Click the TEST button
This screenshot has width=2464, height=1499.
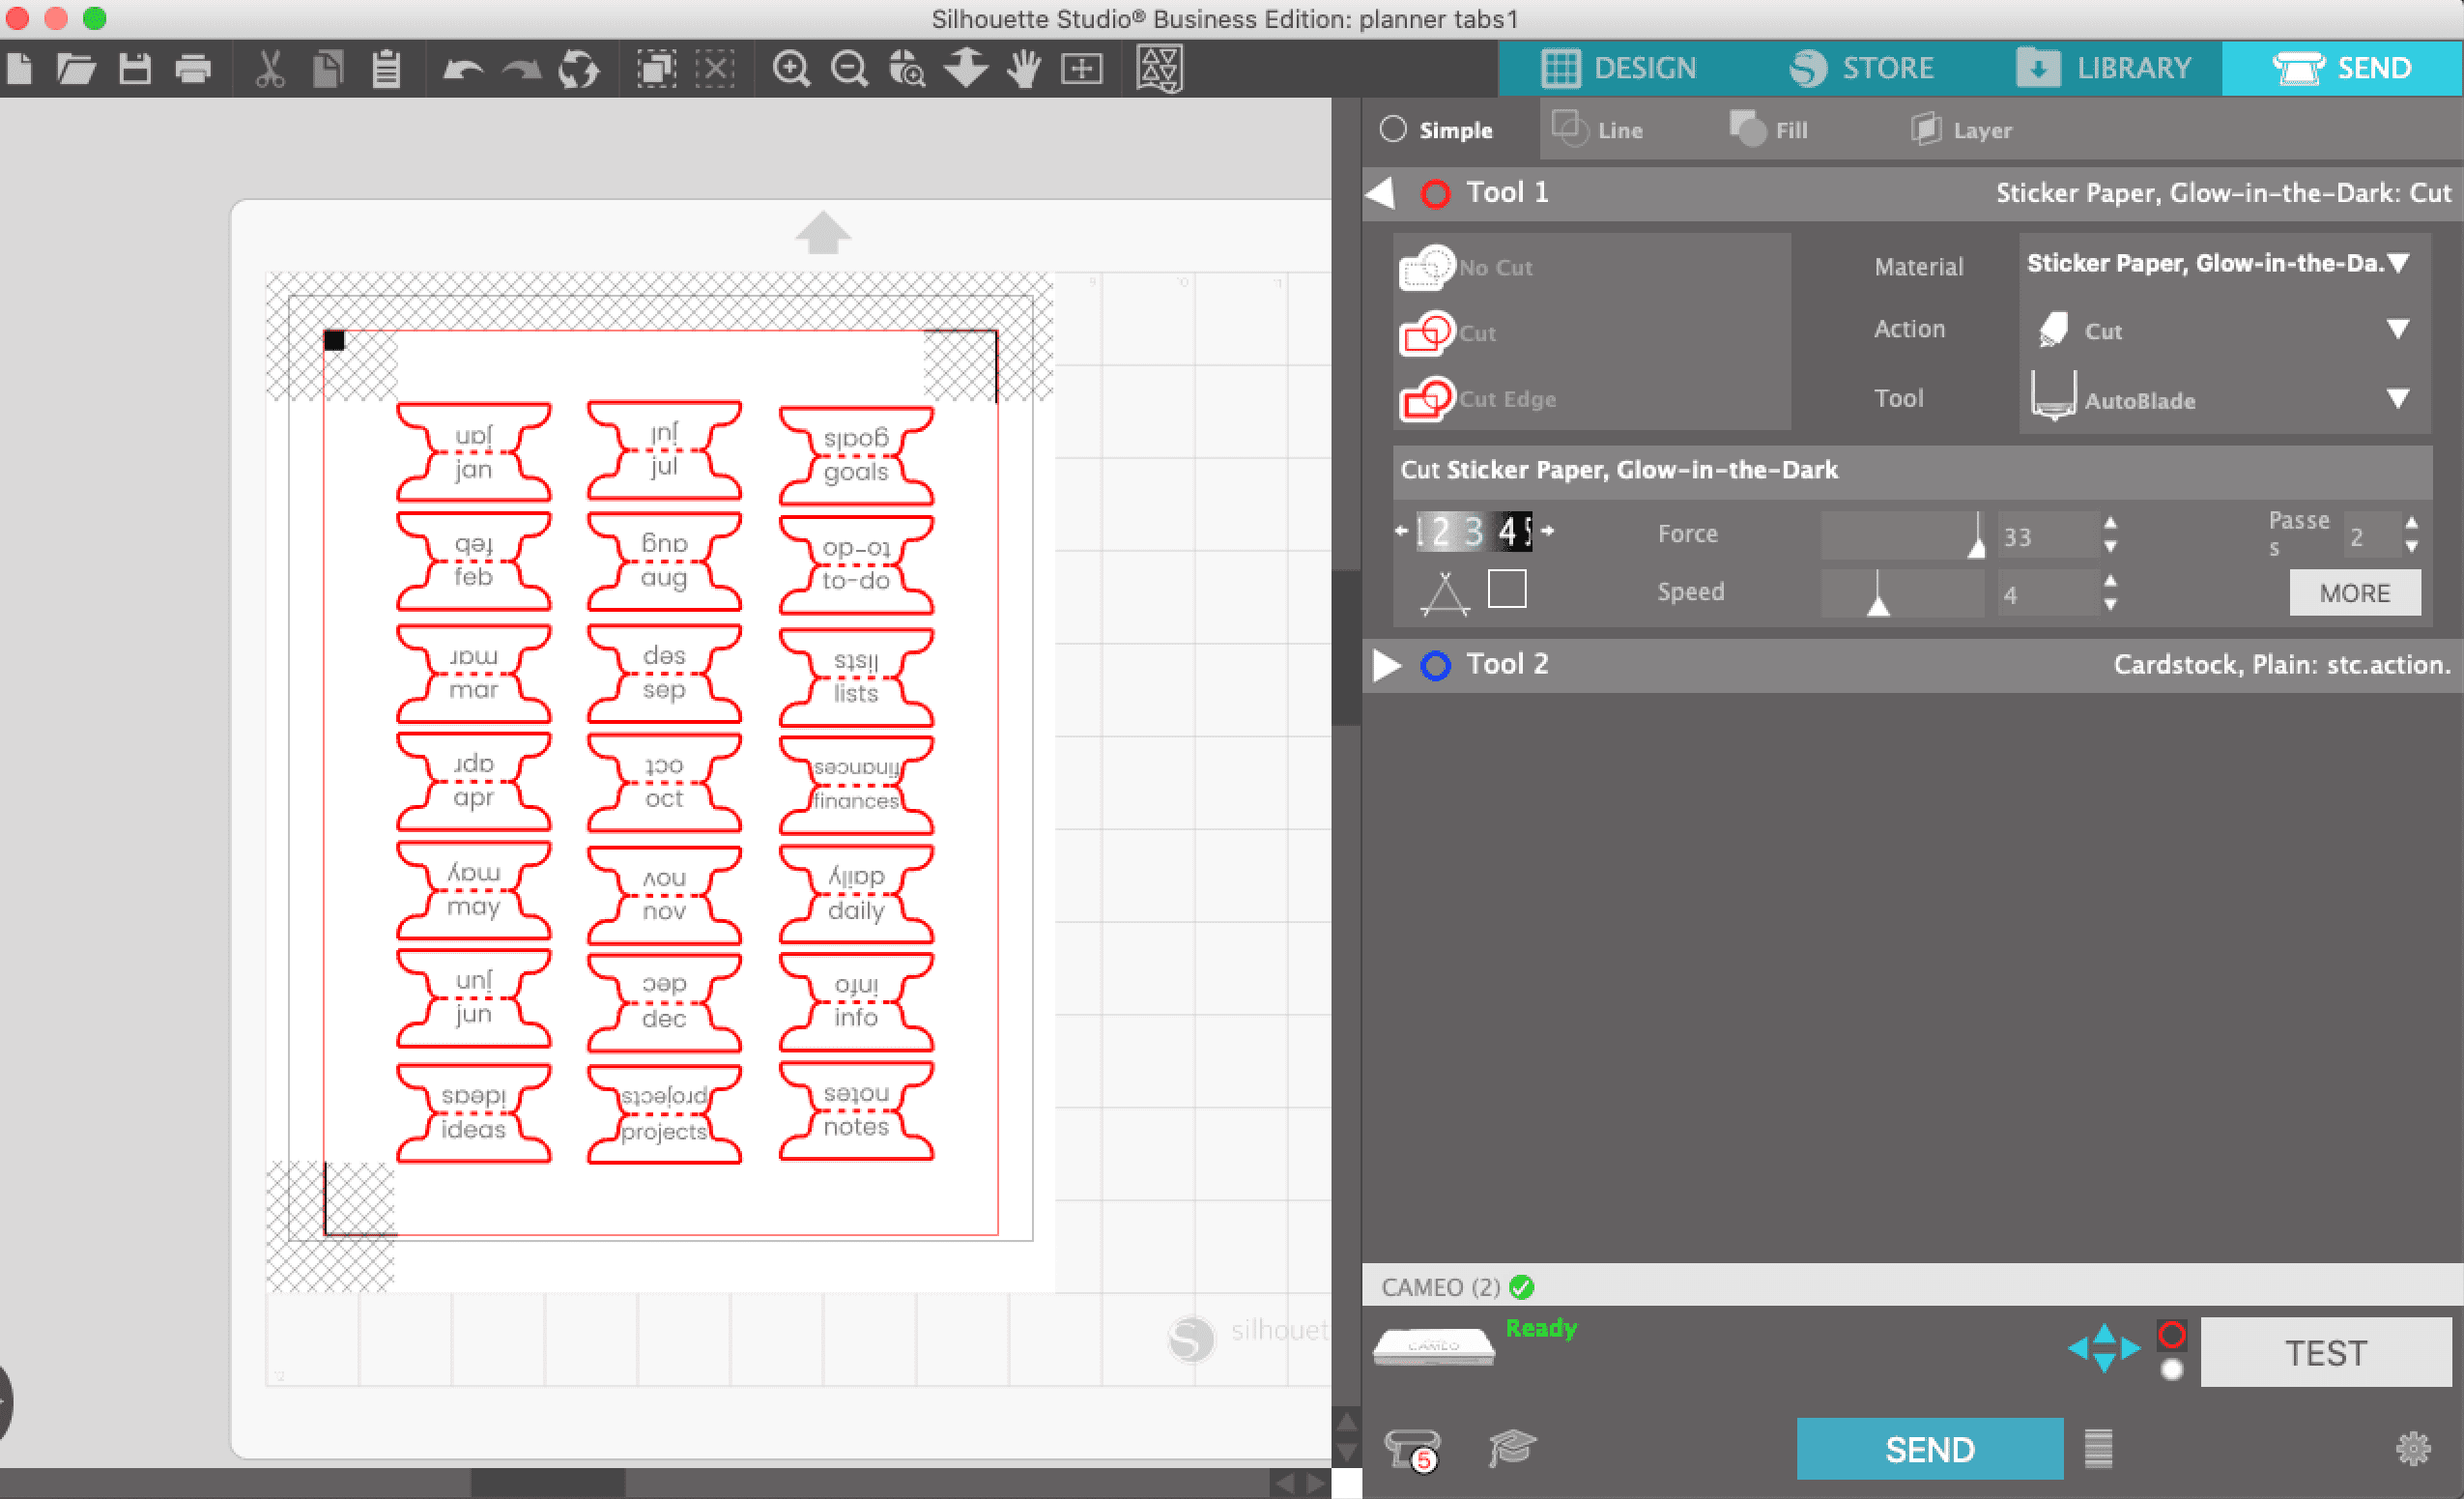pos(2324,1353)
